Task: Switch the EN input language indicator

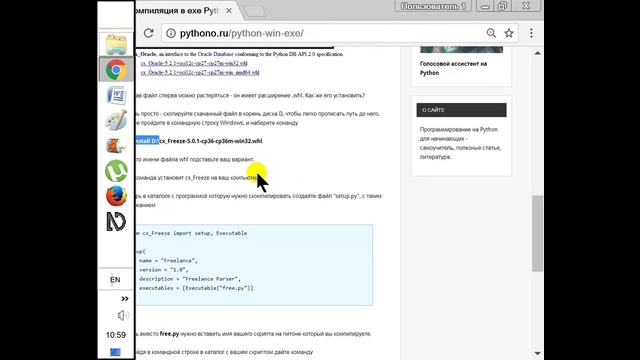Action: [x=115, y=280]
